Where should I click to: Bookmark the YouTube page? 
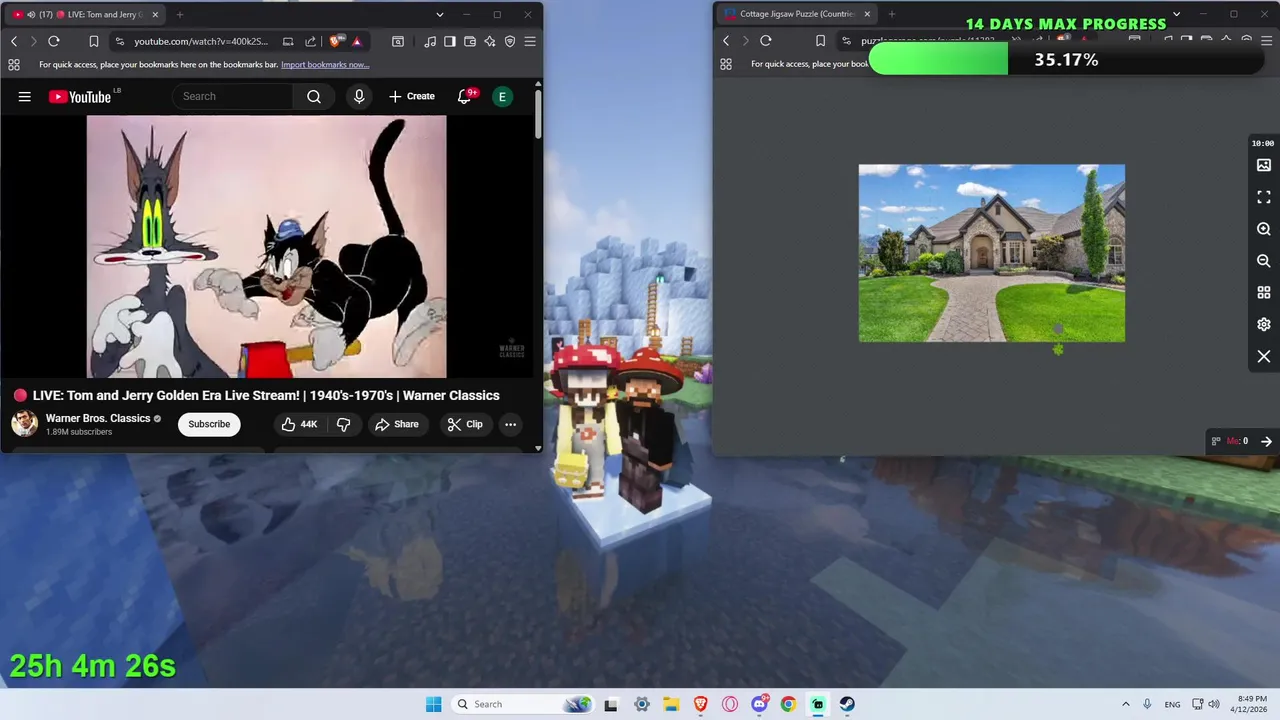[93, 41]
